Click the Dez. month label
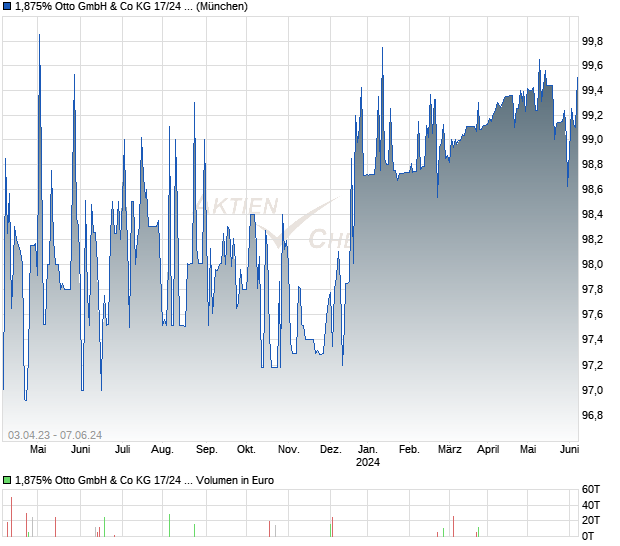This screenshot has width=620, height=546. tap(331, 450)
